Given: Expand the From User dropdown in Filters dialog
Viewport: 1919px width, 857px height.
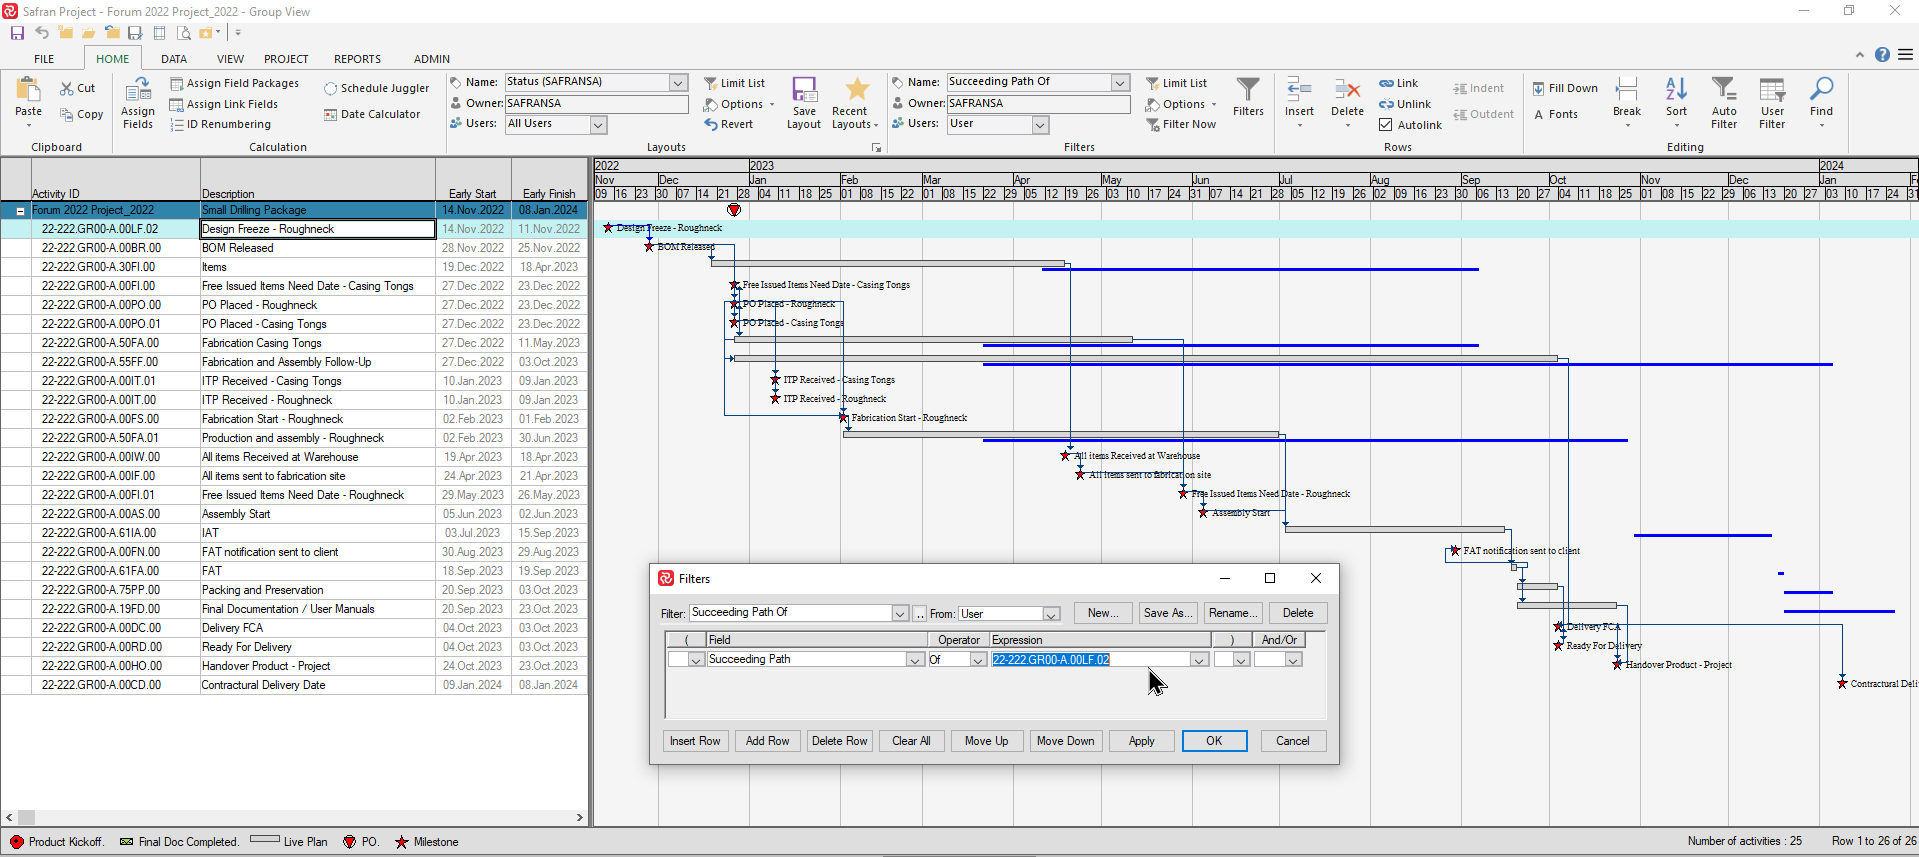Looking at the screenshot, I should 1051,614.
